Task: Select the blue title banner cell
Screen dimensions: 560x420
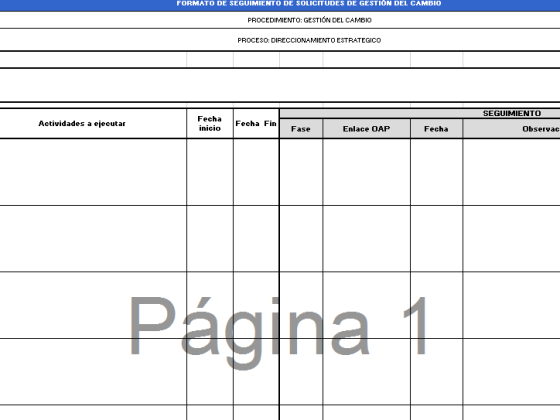Action: point(280,5)
